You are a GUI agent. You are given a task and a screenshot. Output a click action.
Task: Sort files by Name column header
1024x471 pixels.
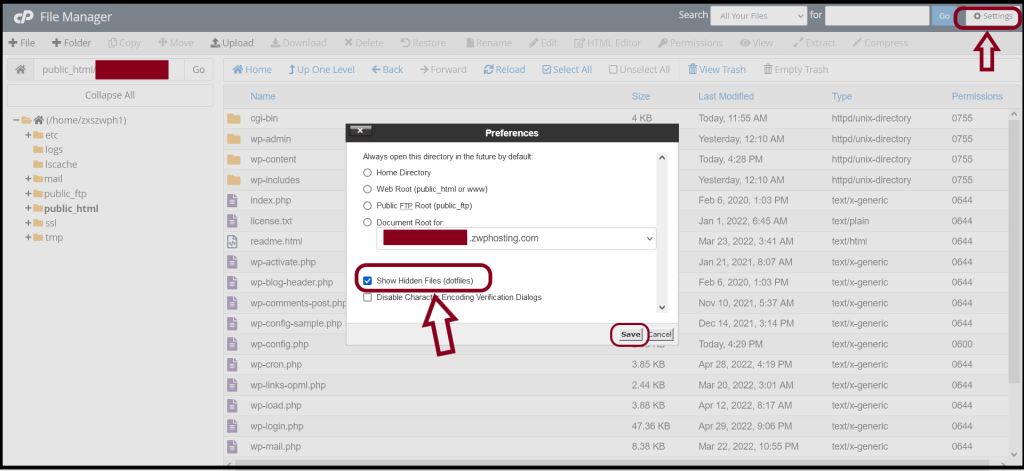263,97
